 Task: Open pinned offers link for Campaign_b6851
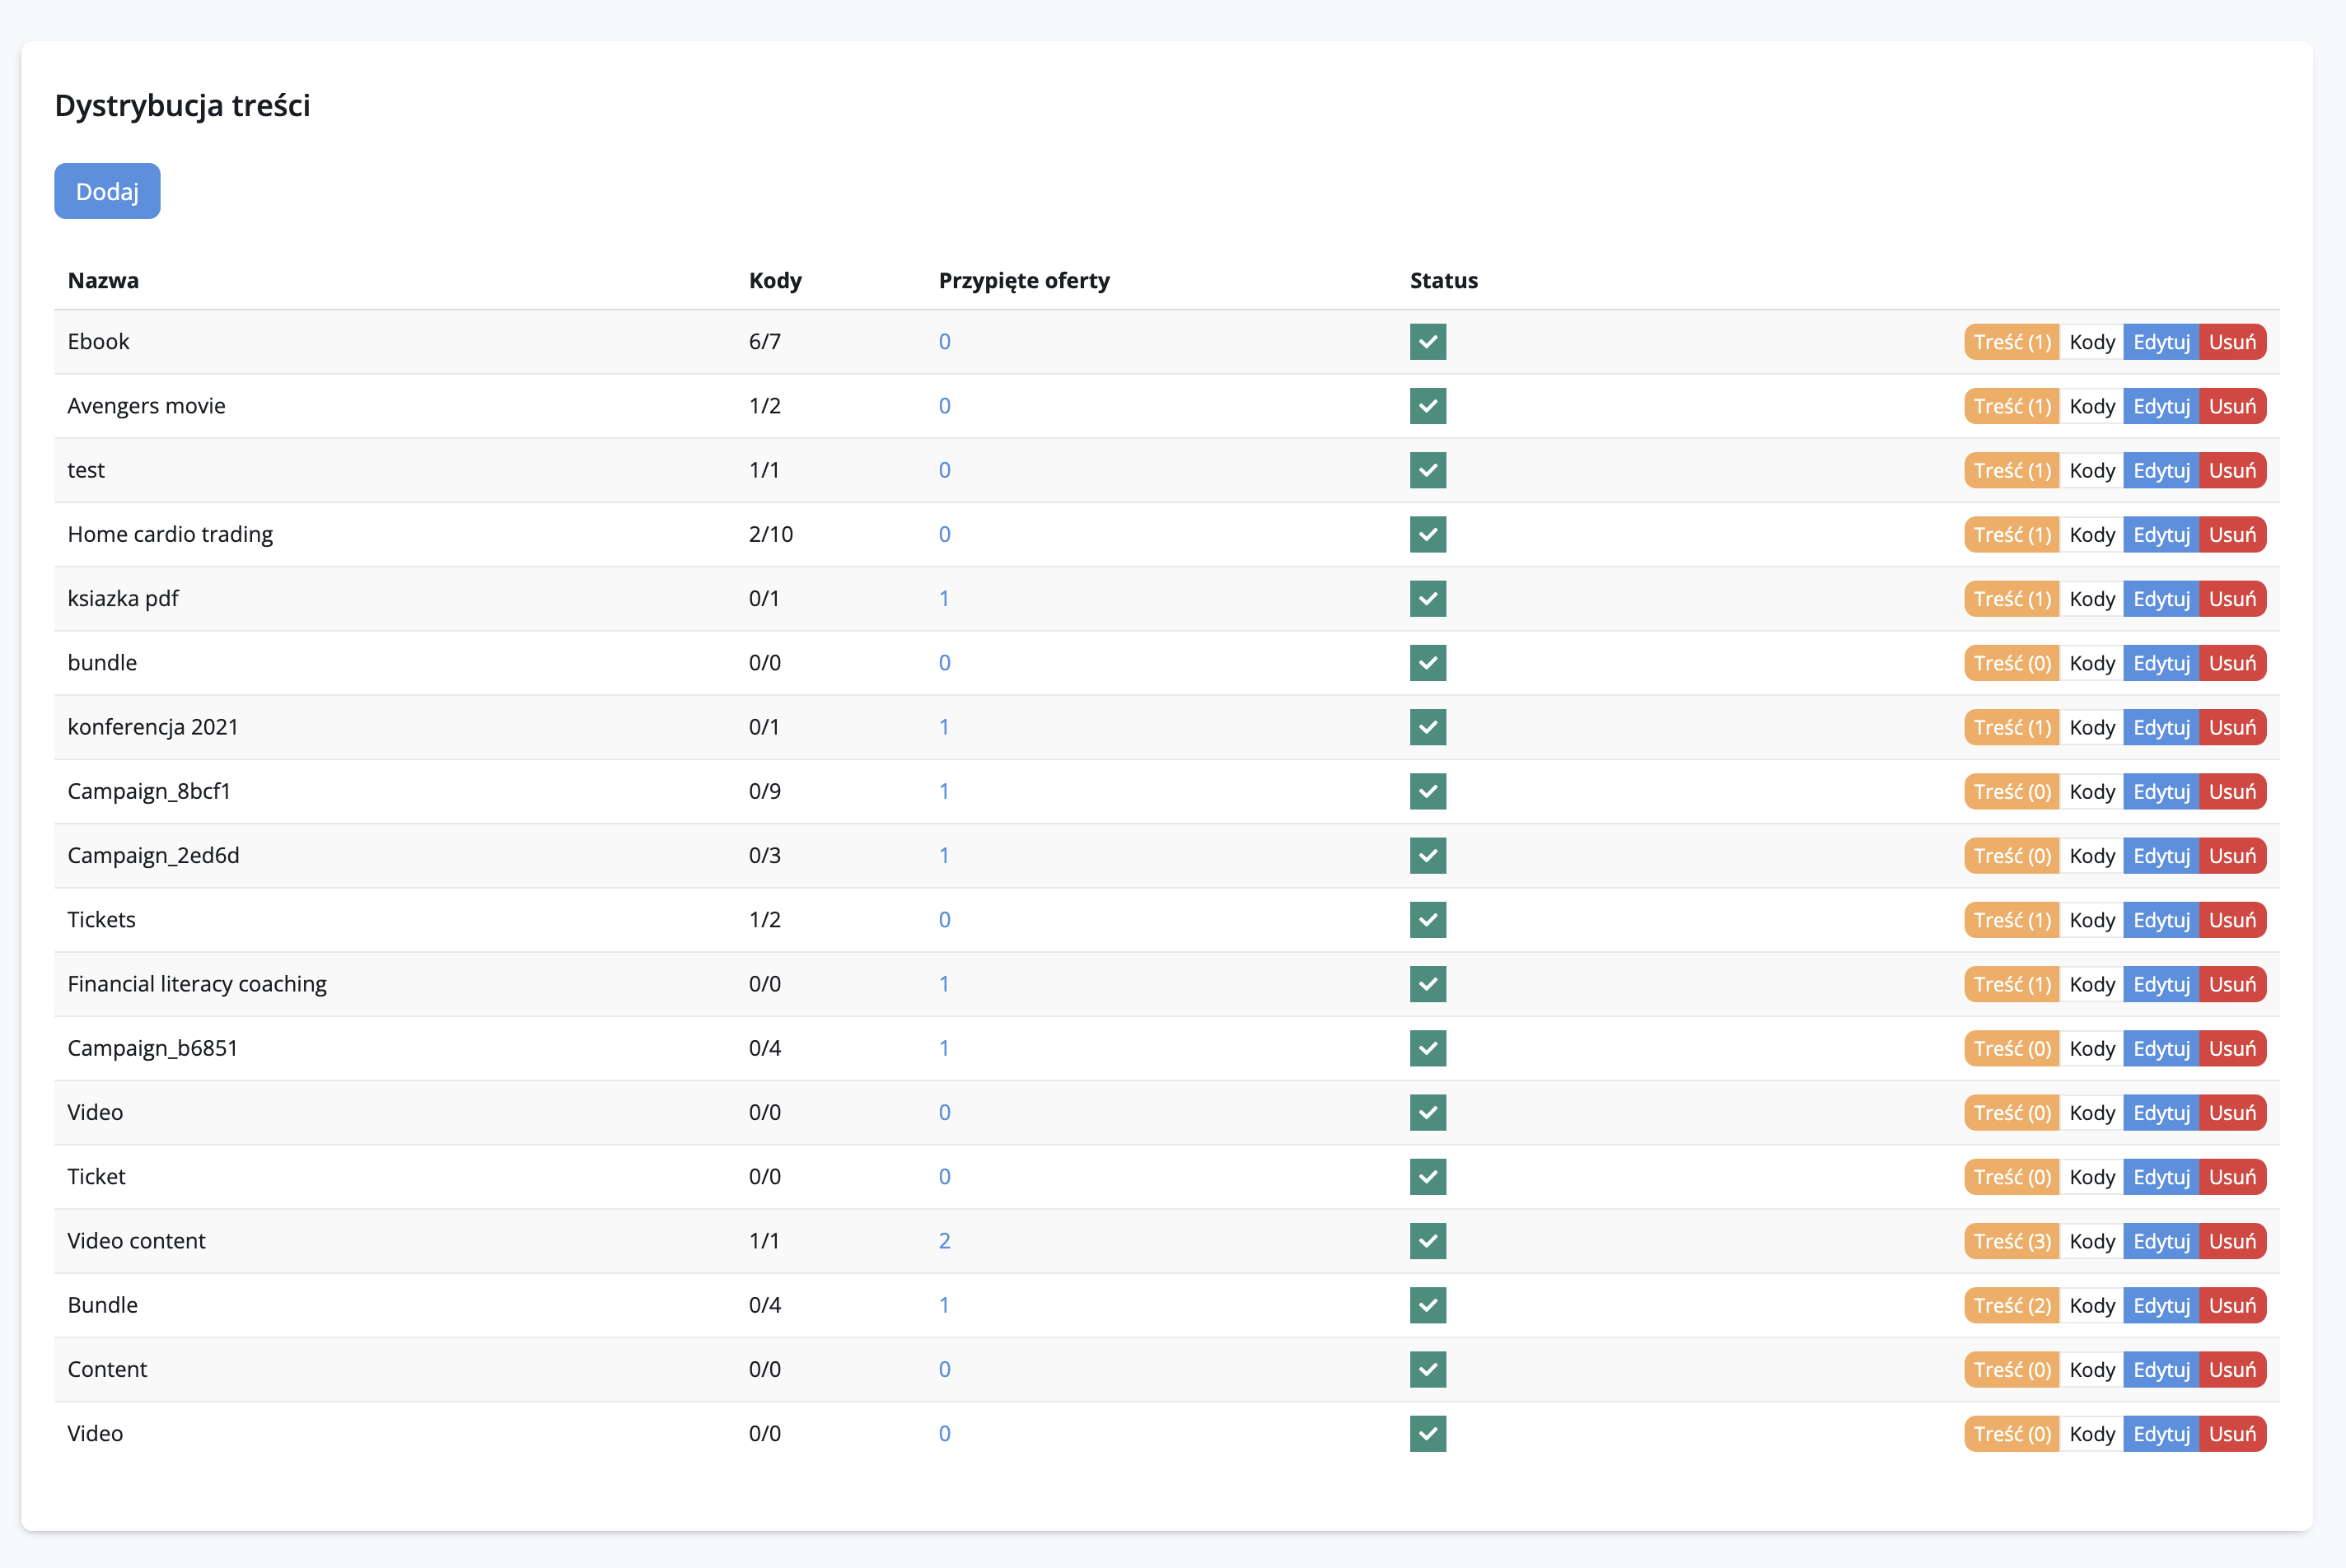point(943,1048)
